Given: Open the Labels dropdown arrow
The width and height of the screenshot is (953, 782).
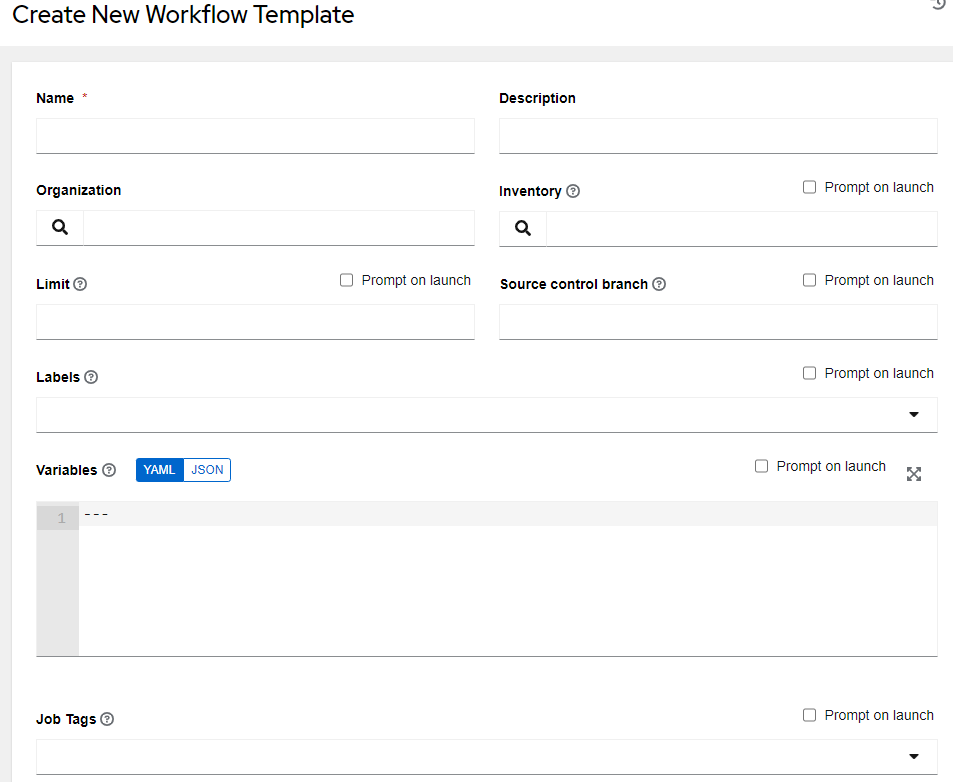Looking at the screenshot, I should (x=913, y=415).
